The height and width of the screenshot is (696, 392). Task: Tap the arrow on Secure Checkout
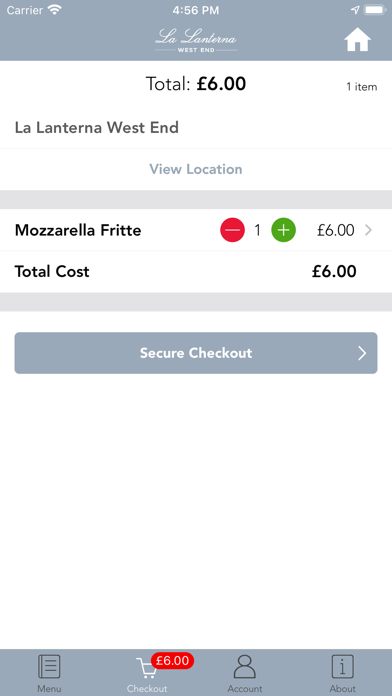[362, 353]
